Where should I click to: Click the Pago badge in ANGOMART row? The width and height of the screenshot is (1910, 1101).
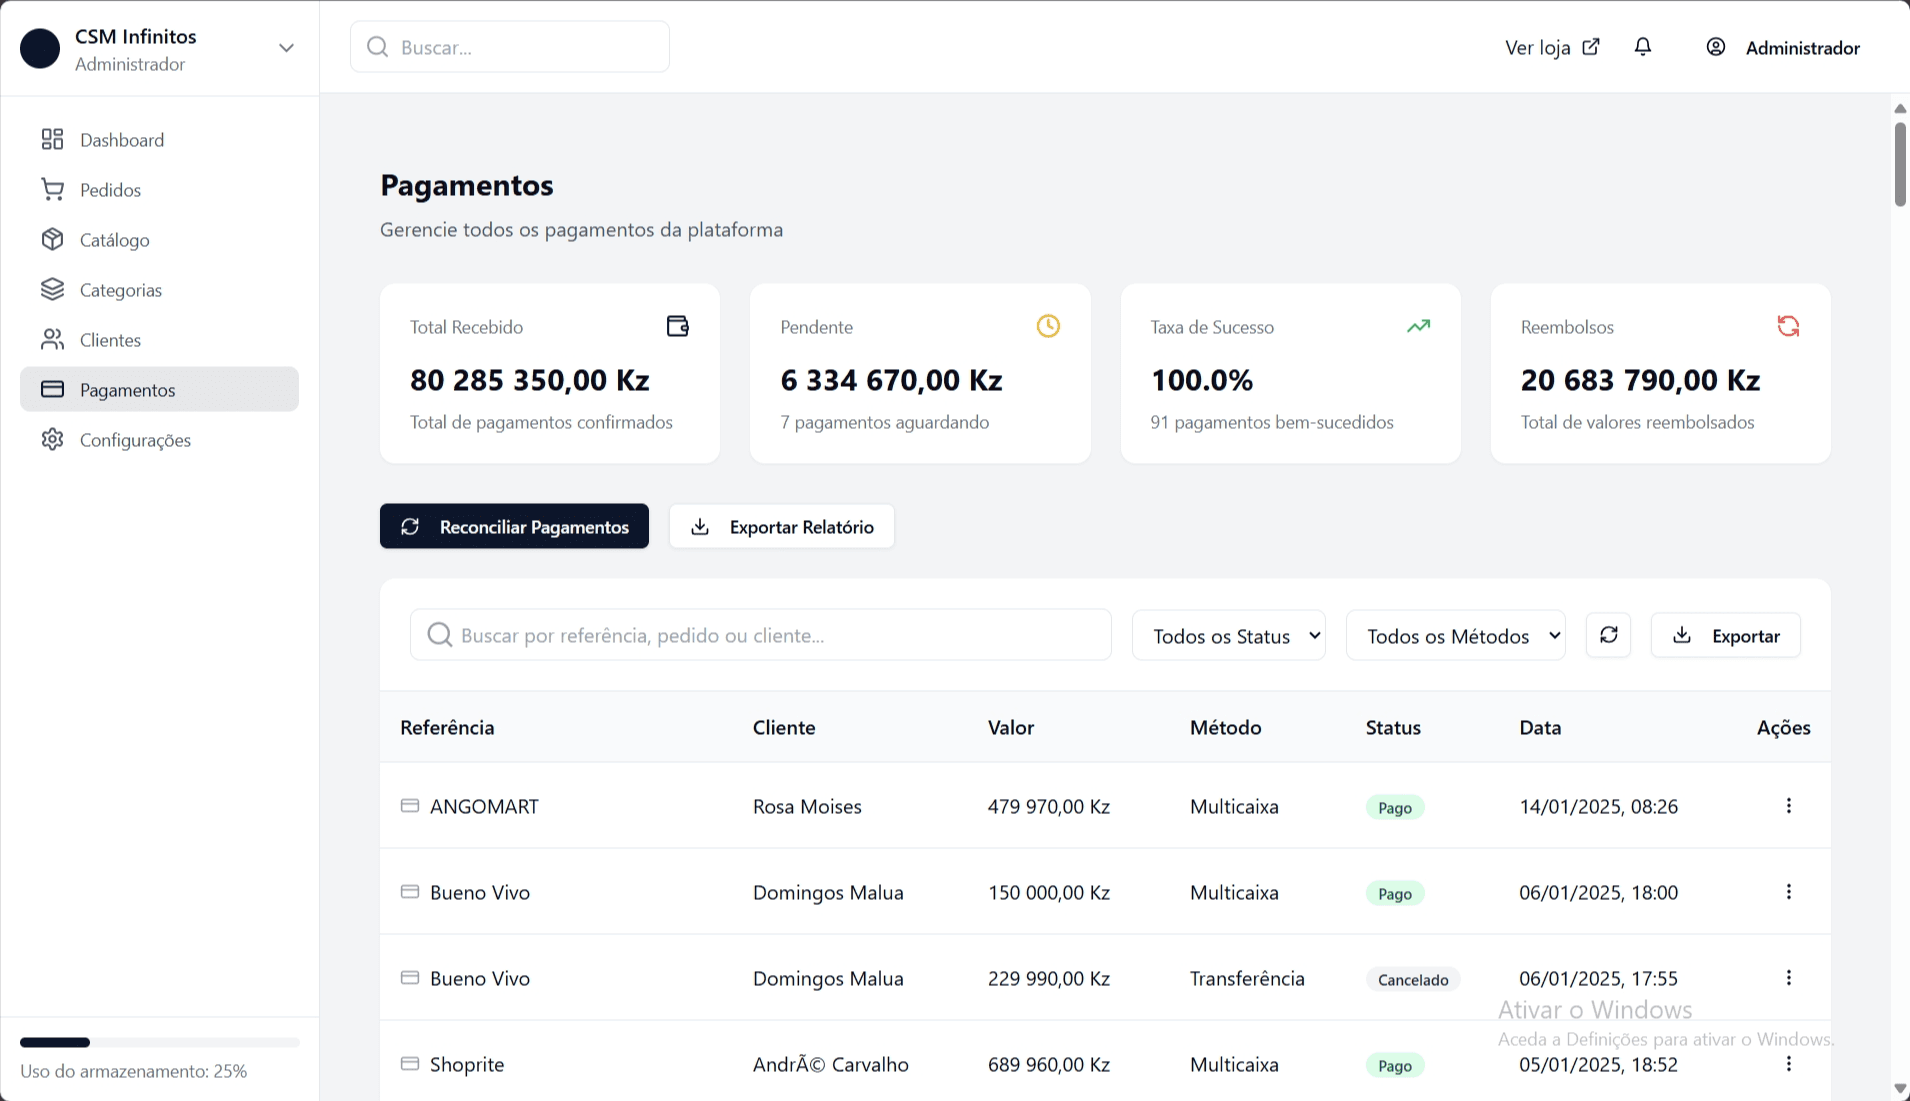1395,807
